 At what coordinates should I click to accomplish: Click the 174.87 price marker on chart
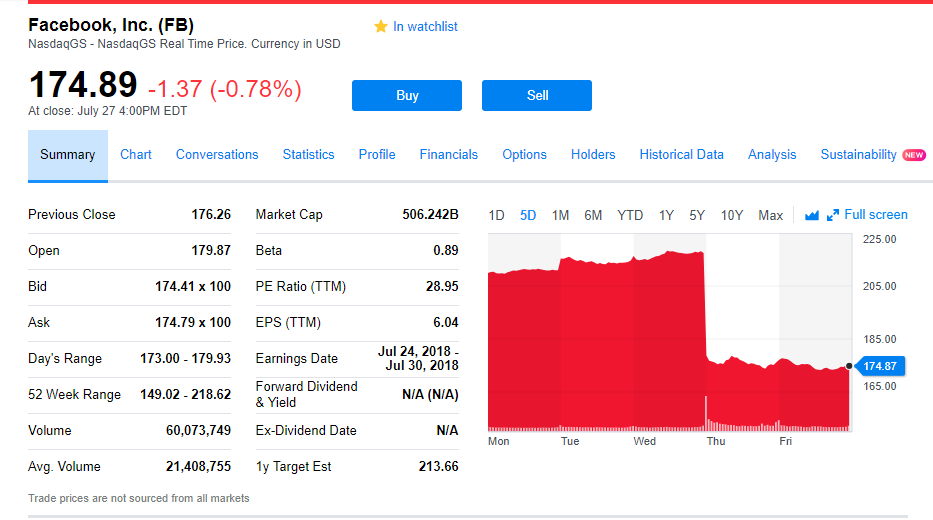pos(878,366)
